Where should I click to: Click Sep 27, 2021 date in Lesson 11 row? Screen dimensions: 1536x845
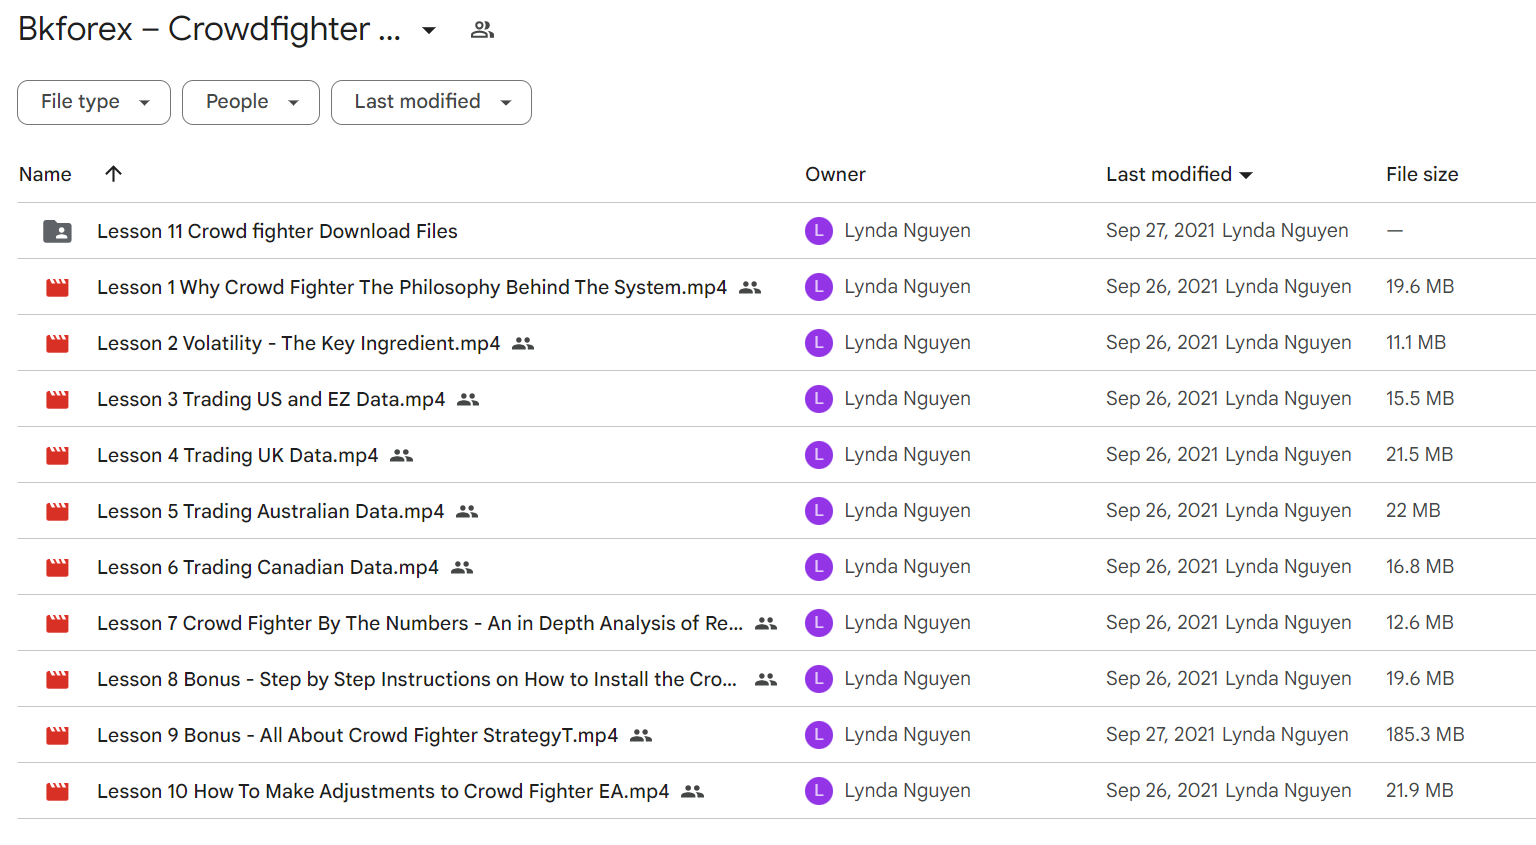[1161, 231]
